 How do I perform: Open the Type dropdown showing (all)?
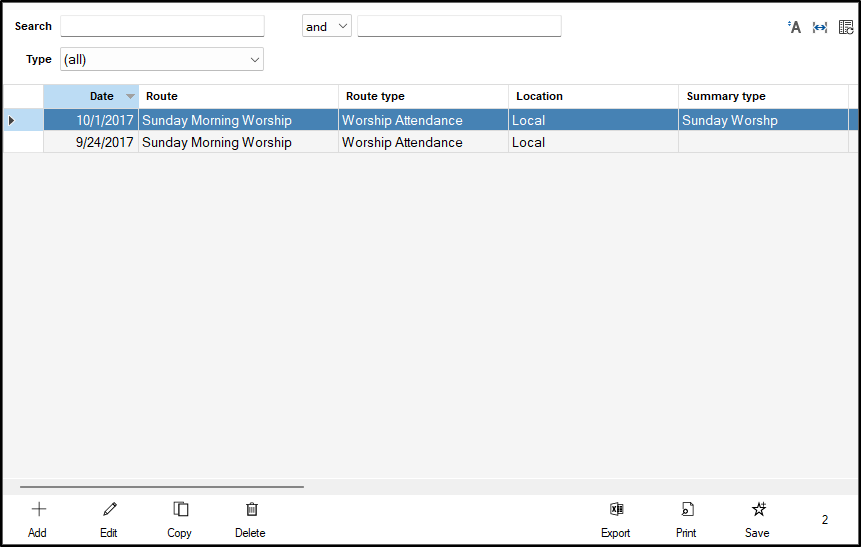(162, 60)
